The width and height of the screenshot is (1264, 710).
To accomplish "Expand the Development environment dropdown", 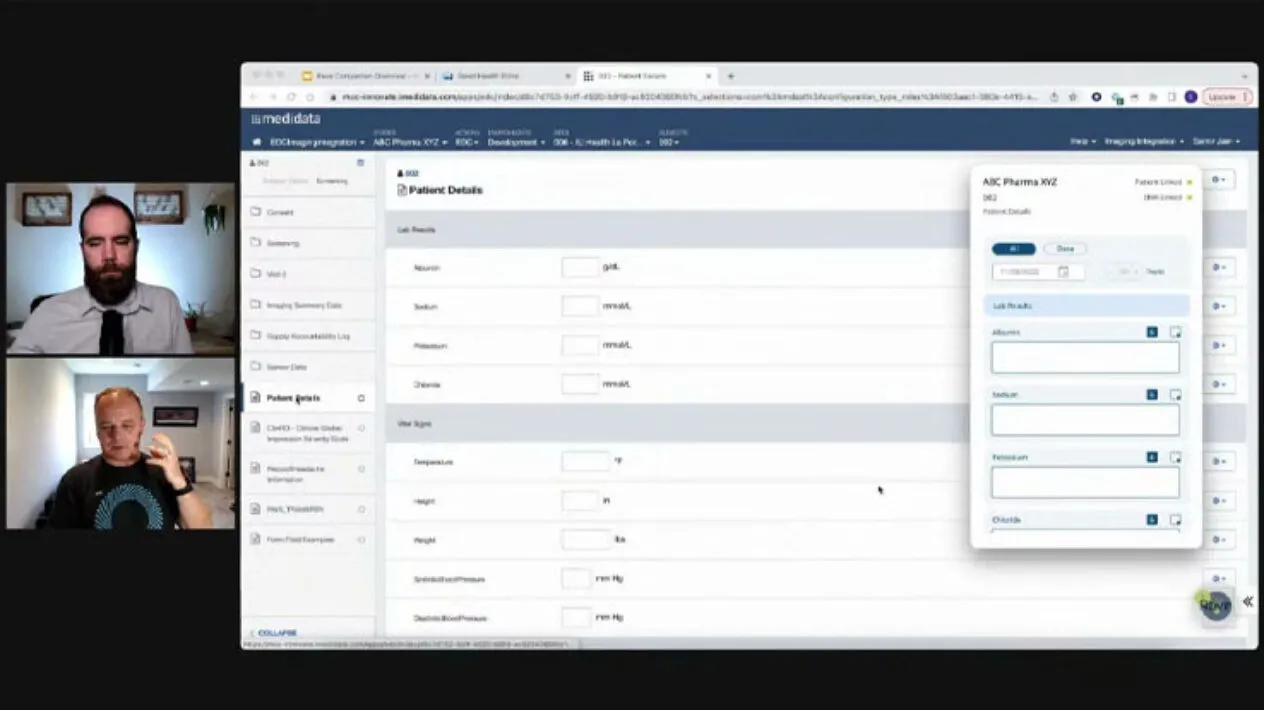I will tap(516, 142).
